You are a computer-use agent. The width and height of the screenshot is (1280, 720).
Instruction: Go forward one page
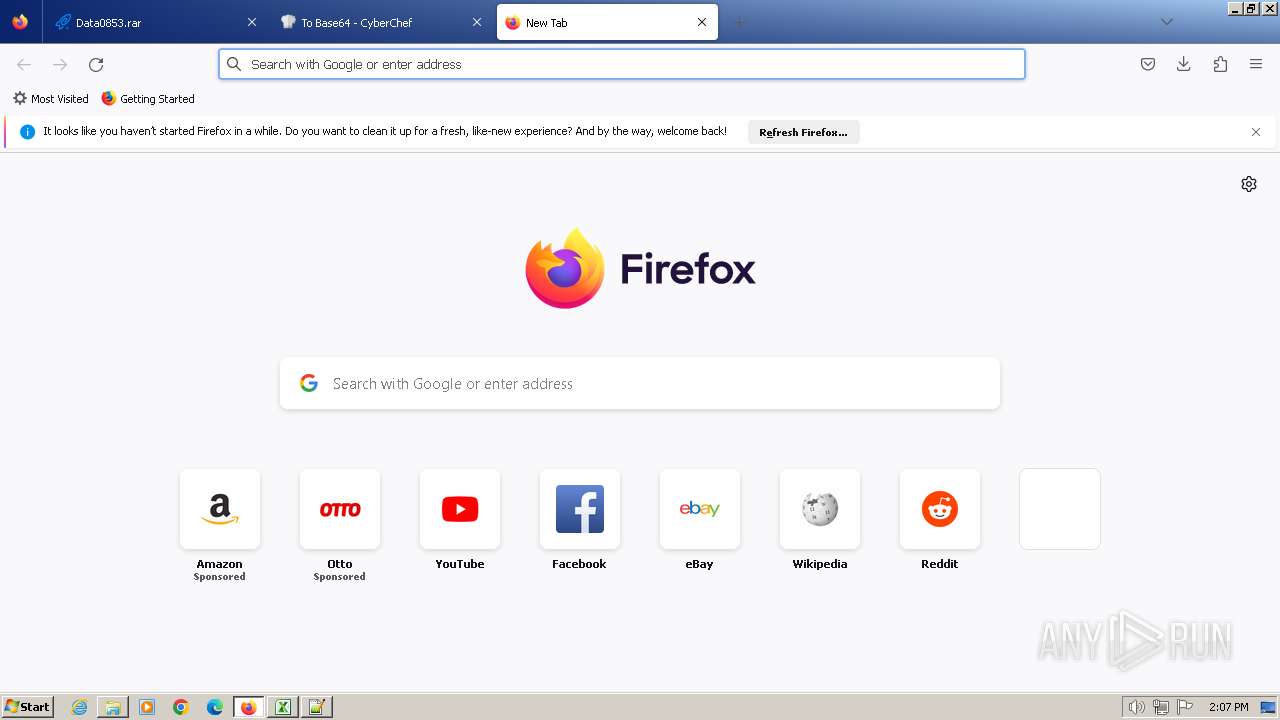point(60,64)
